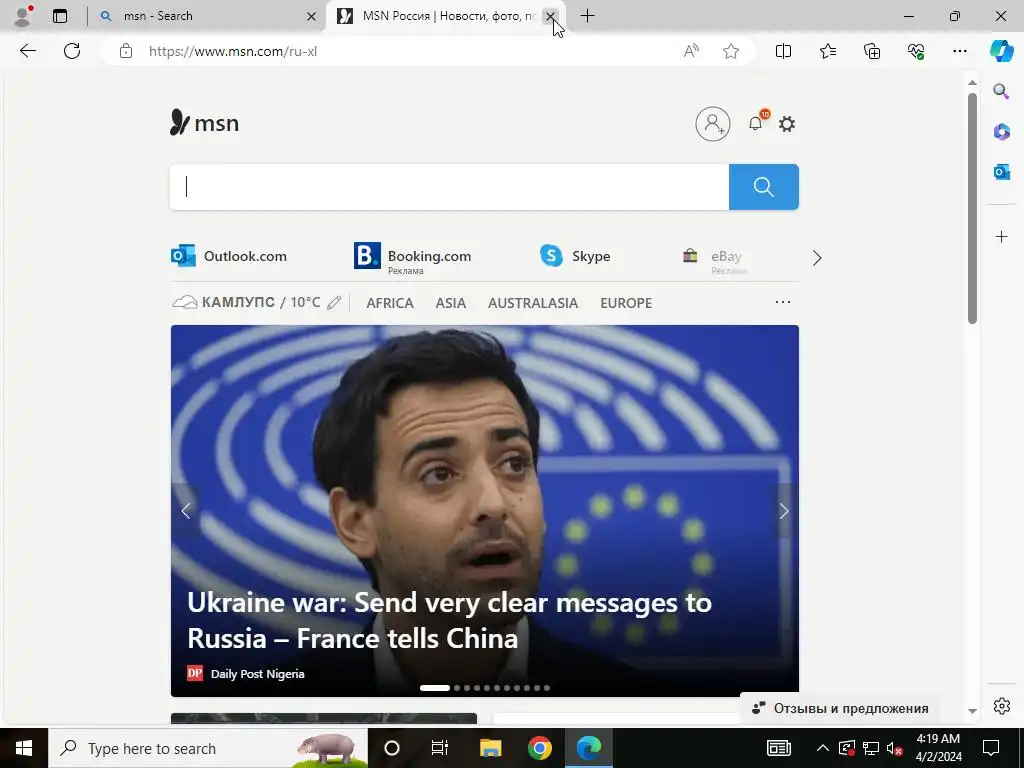Launch File Explorer from taskbar
Viewport: 1024px width, 768px height.
pos(490,748)
